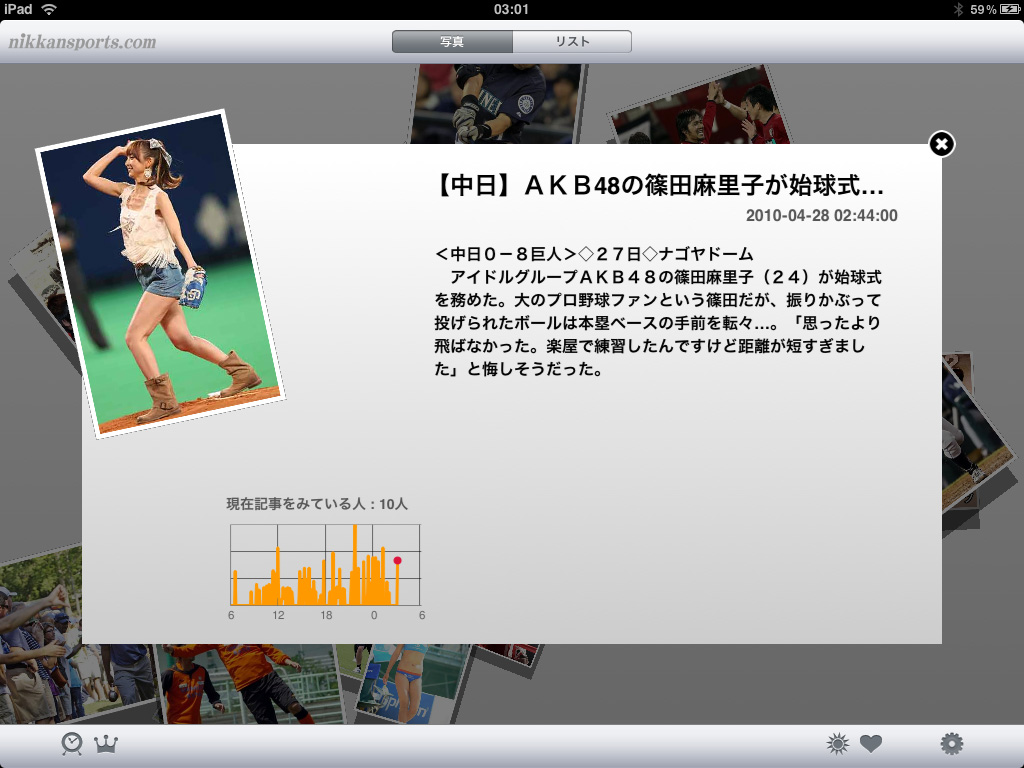
Task: Close the article popup with the X button
Action: coord(942,144)
